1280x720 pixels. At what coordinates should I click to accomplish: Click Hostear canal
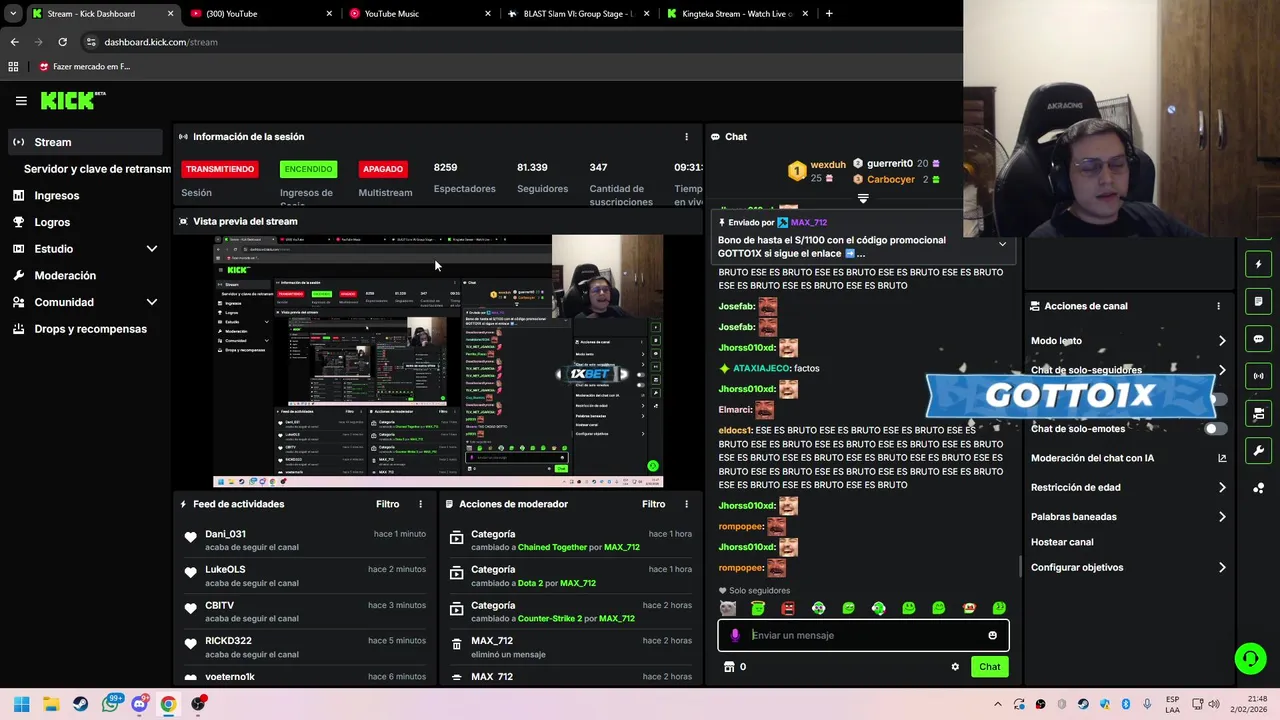(1062, 542)
